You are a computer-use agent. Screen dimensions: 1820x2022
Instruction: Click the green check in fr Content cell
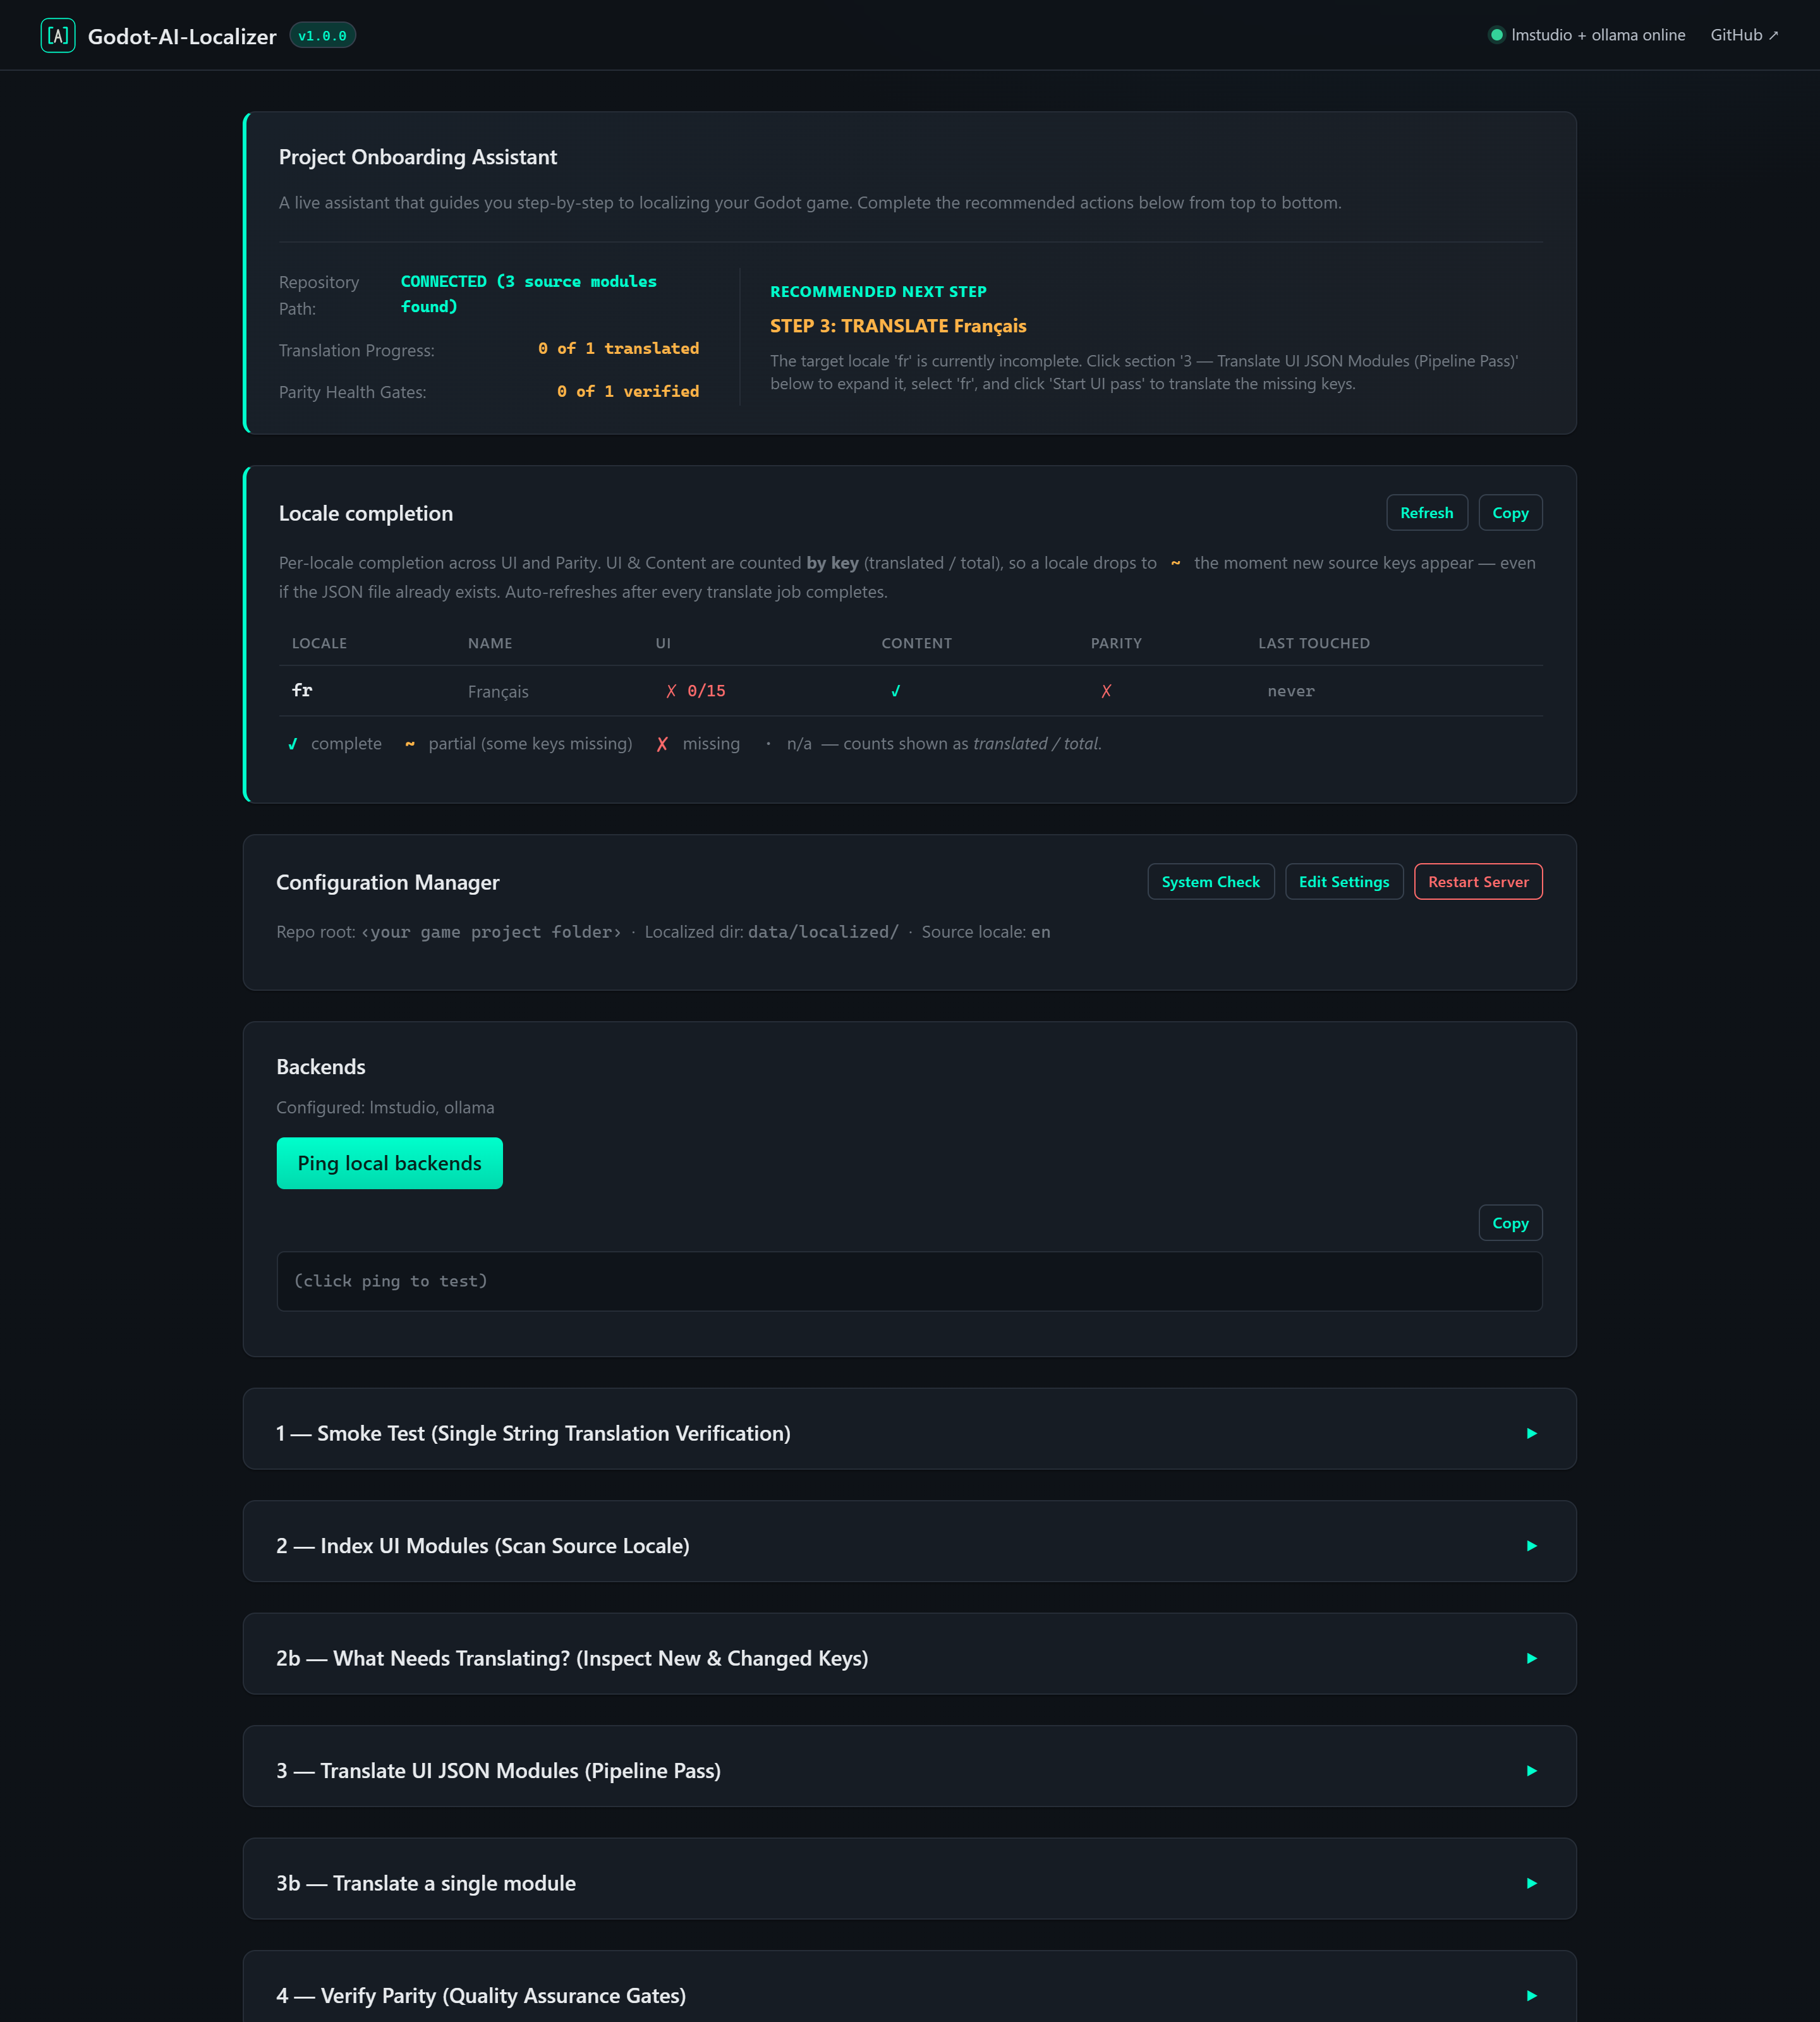tap(896, 691)
